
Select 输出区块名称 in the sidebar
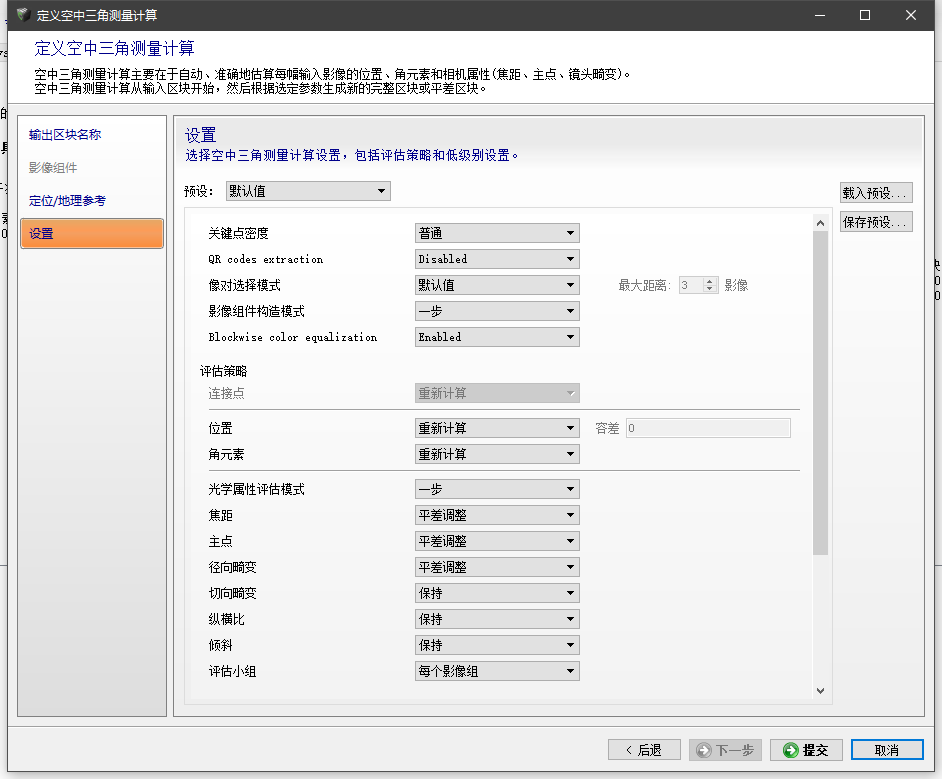pos(65,135)
